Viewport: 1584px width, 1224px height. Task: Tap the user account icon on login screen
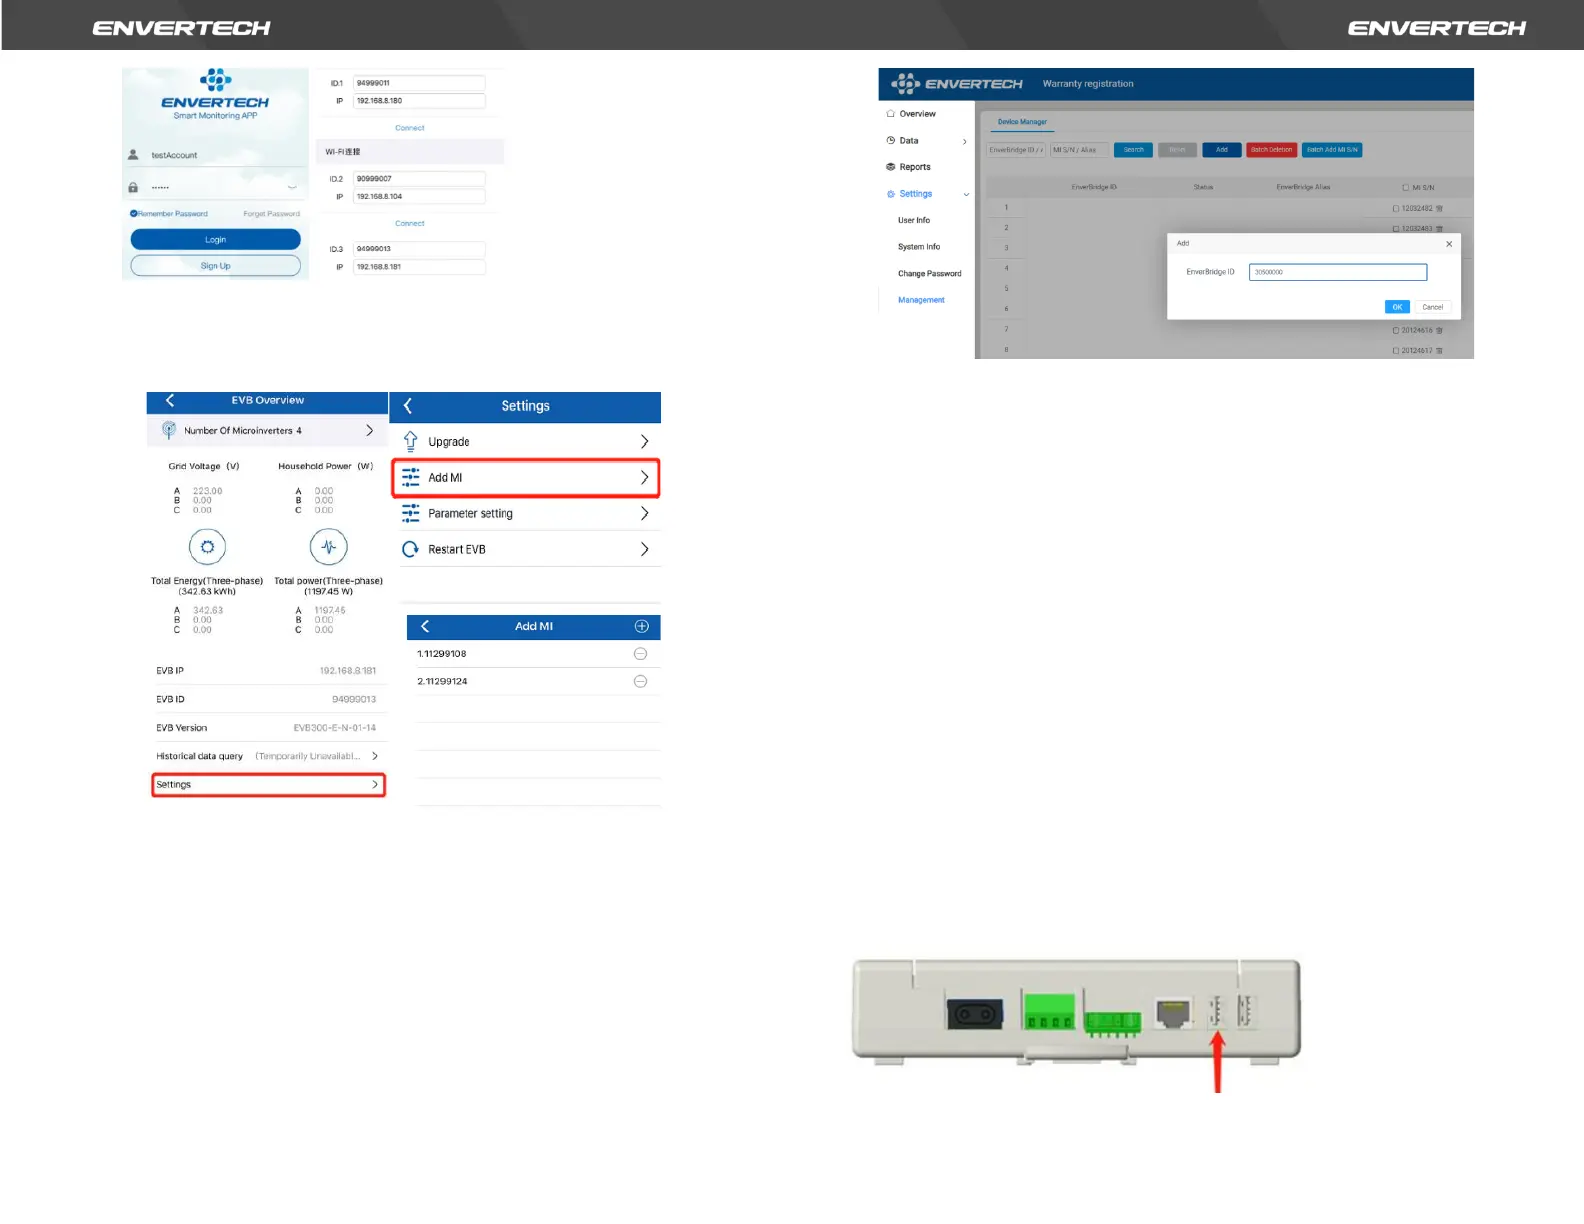[133, 155]
